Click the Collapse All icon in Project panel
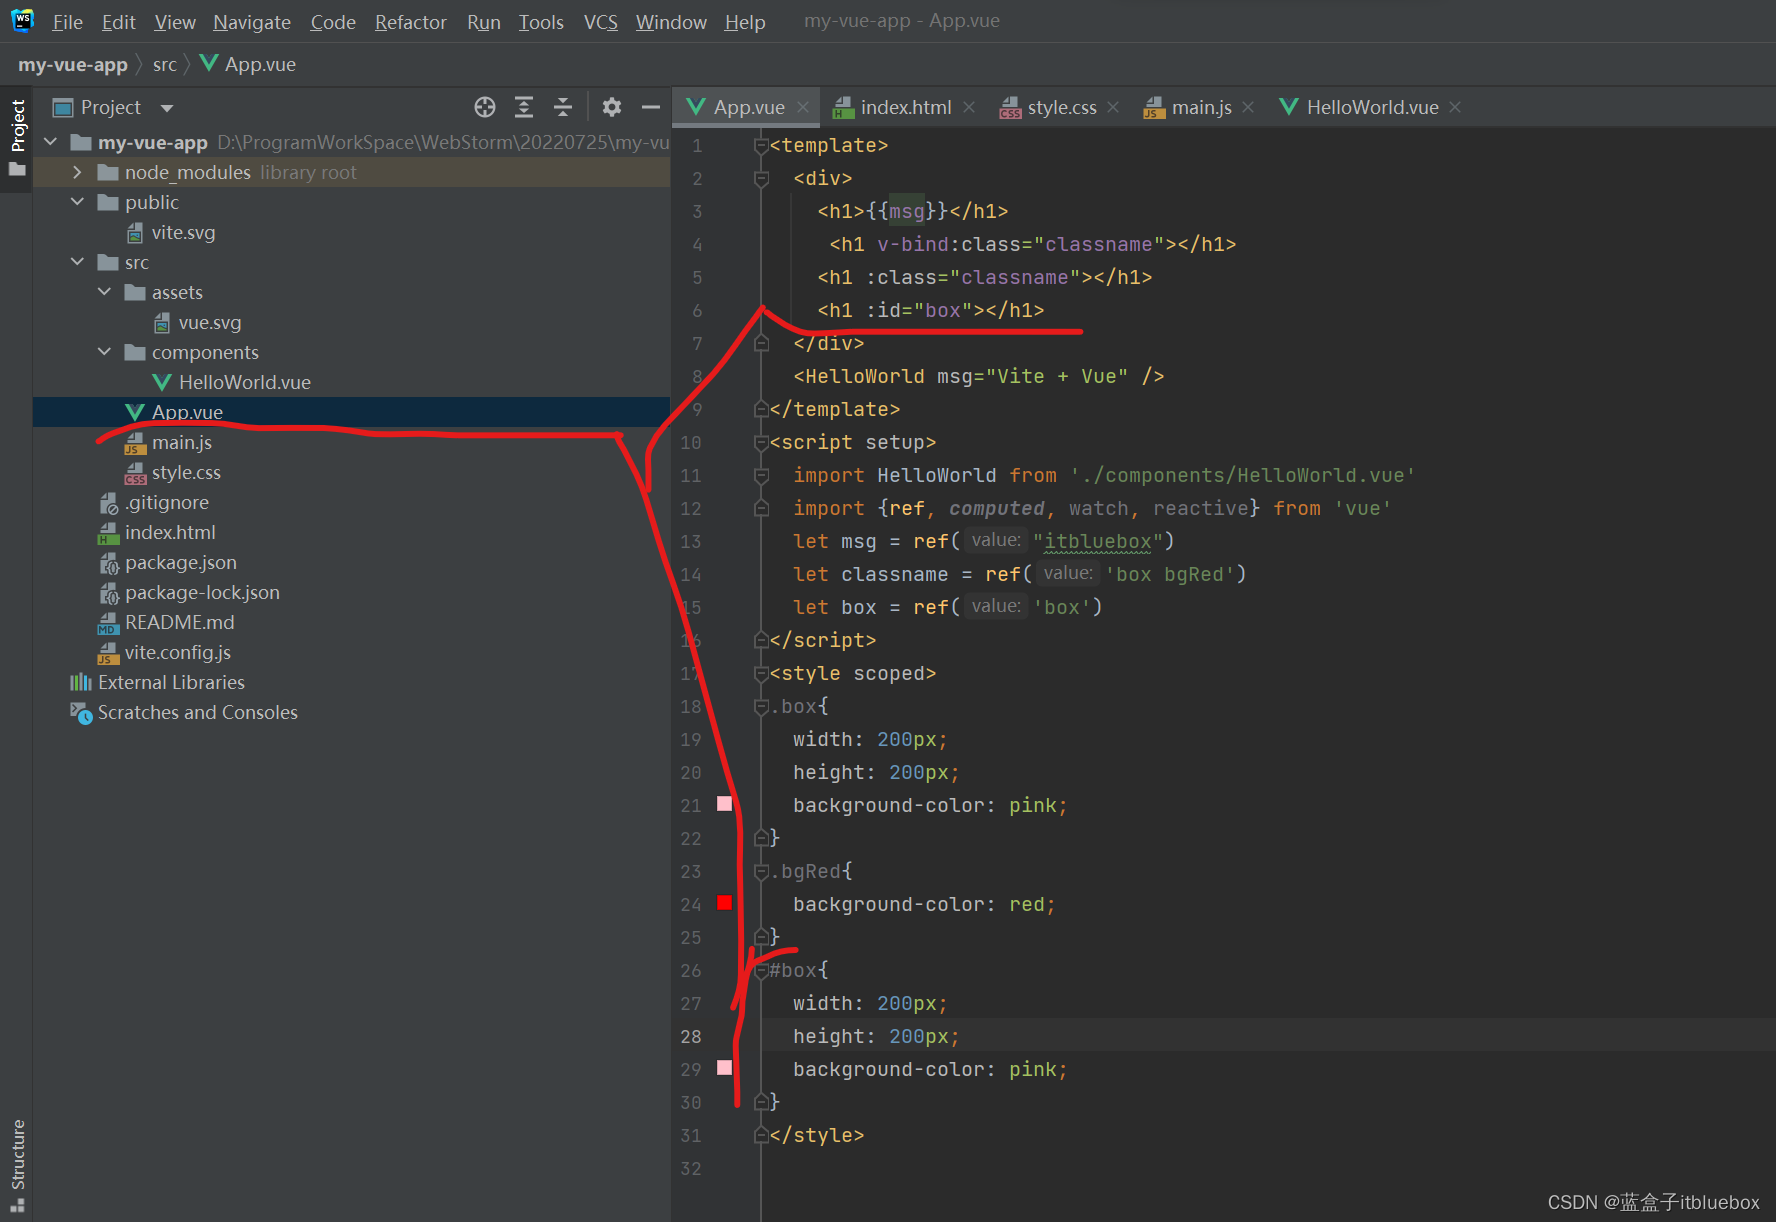Screen dimensions: 1776x1222 [x=563, y=107]
